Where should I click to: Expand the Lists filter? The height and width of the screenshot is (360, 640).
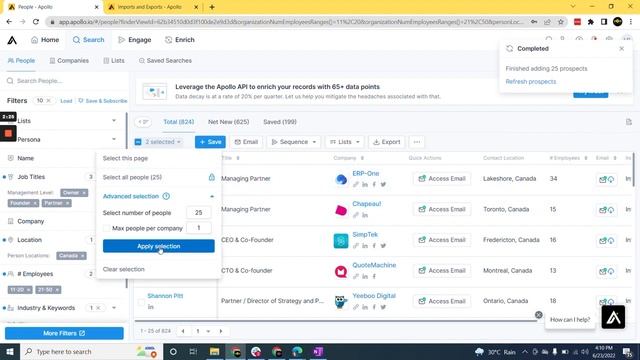pos(114,121)
